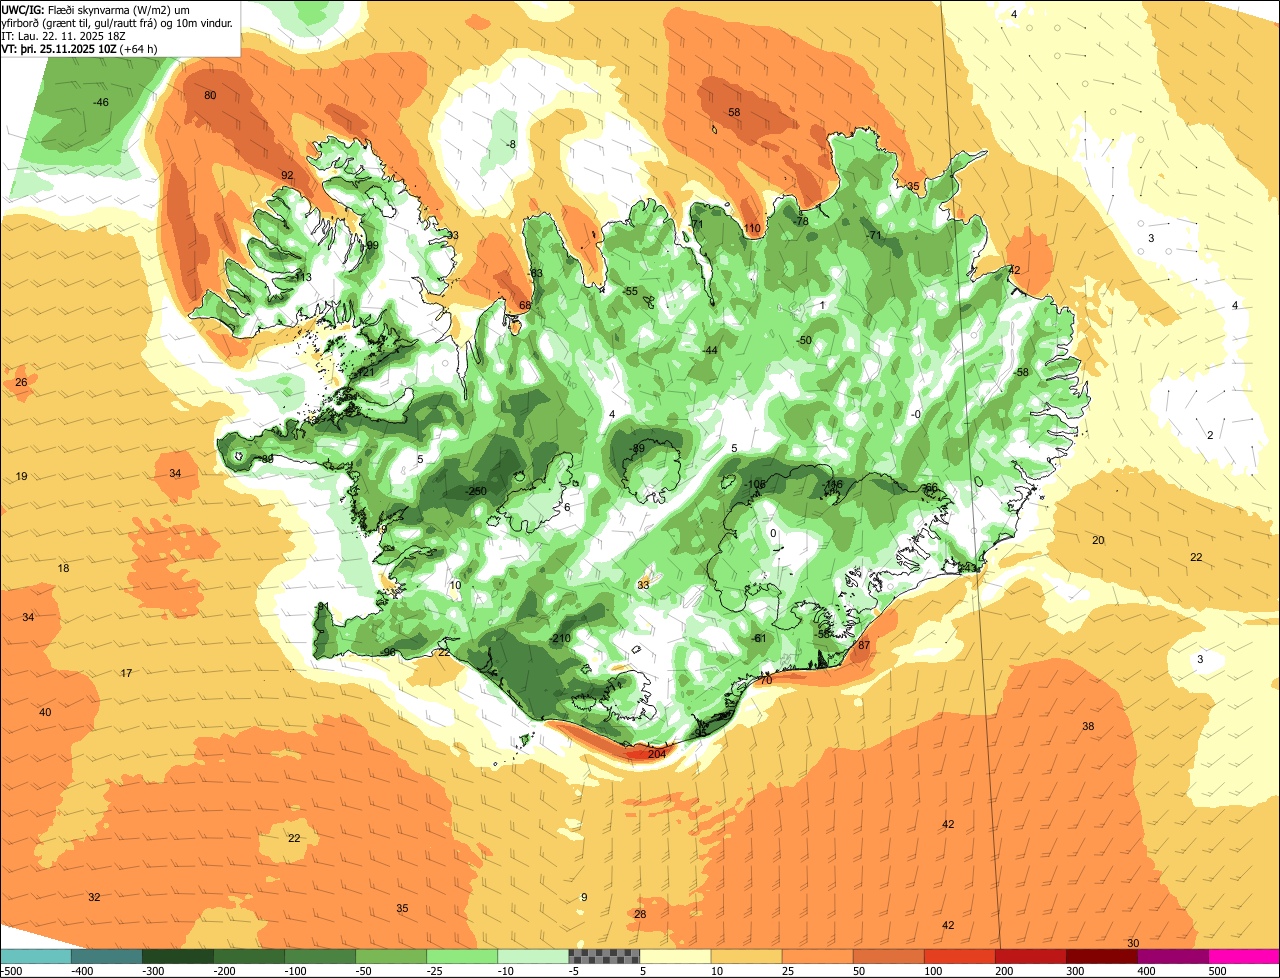
Task: Click the '204' flux value on the south coast
Action: click(656, 754)
